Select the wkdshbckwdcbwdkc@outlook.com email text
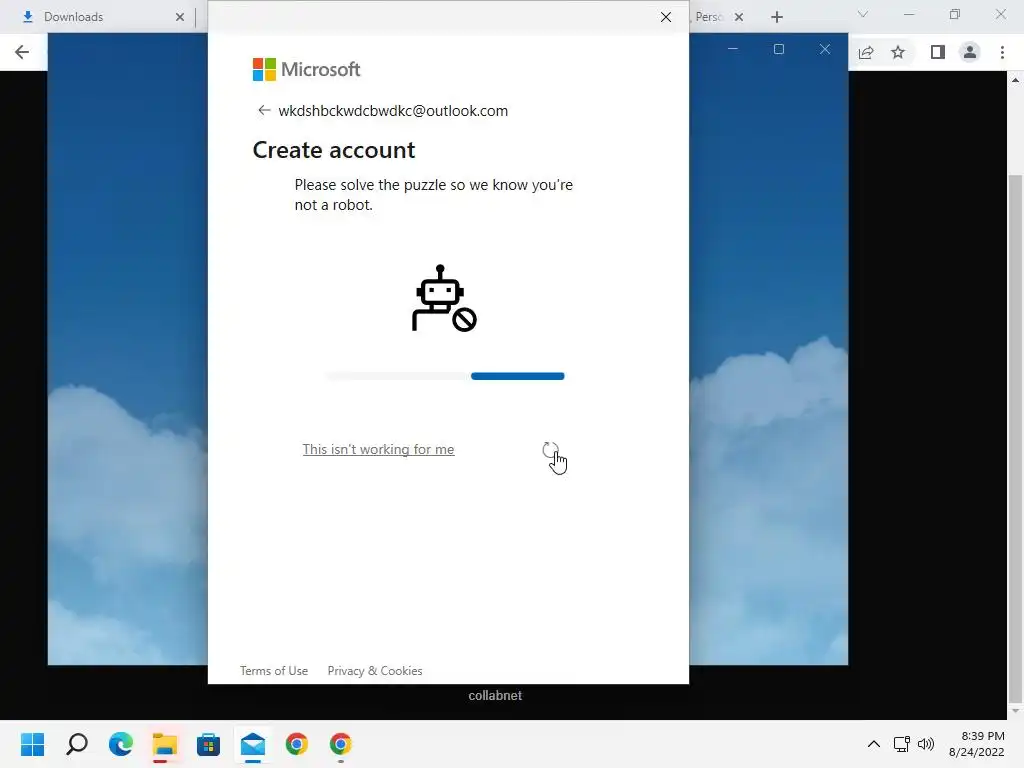Screen dimensions: 1024x768 [x=393, y=111]
